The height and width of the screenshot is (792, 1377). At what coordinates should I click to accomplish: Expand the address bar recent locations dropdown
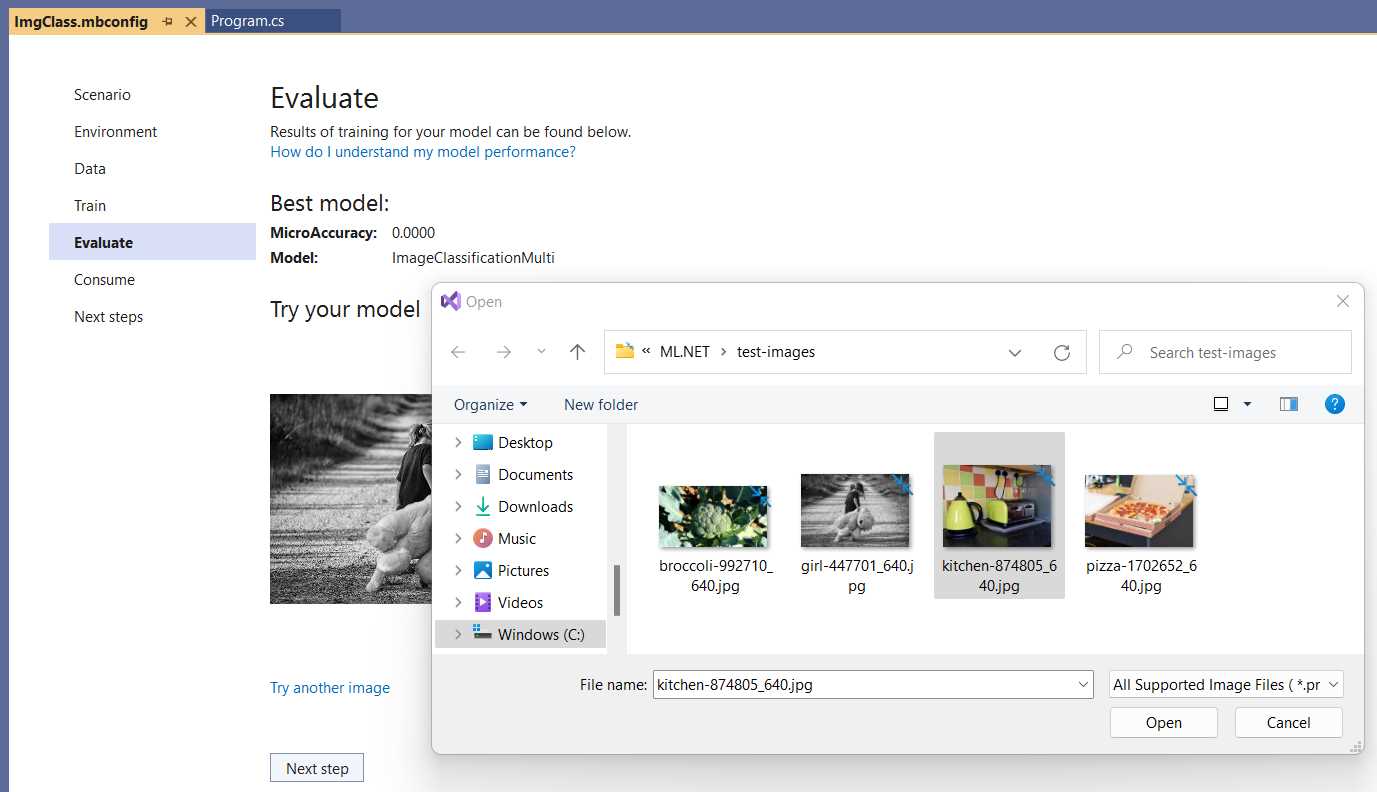pos(1015,352)
